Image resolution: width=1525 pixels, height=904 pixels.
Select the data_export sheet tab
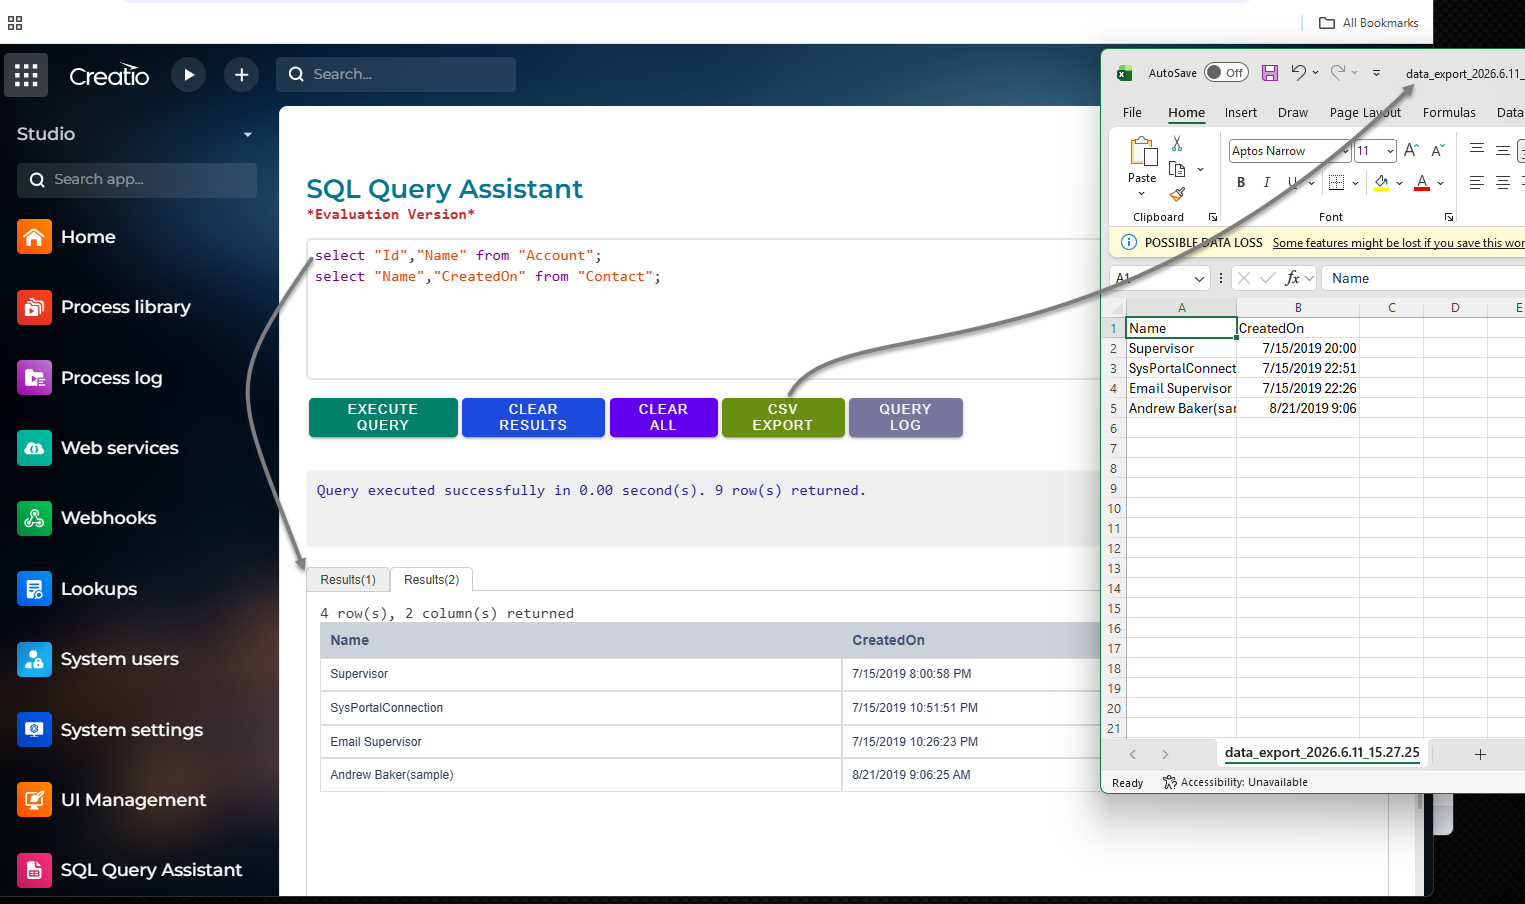pos(1322,753)
